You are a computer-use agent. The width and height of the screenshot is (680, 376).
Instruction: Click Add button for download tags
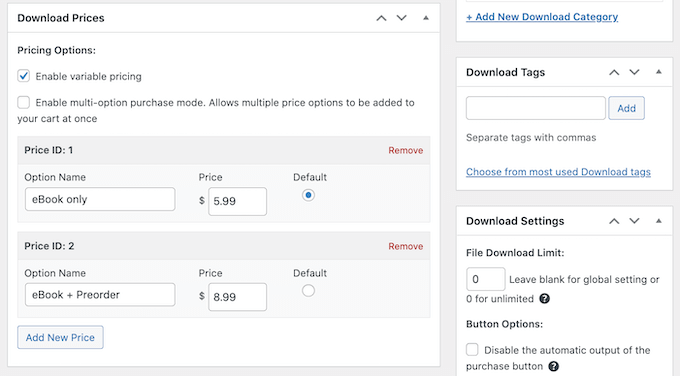626,108
